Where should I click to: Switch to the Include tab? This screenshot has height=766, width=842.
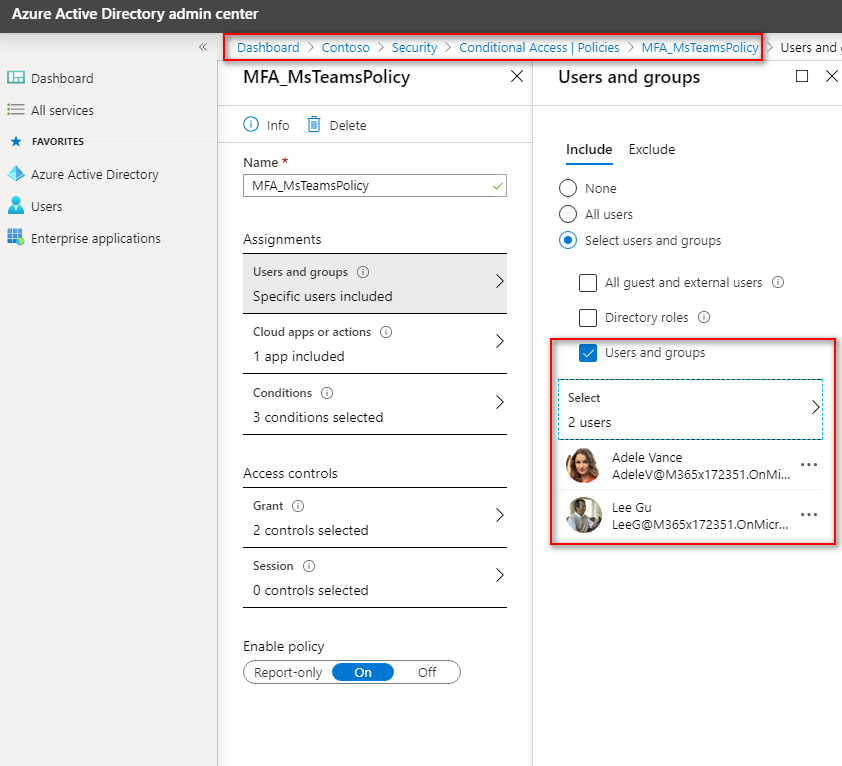(589, 149)
